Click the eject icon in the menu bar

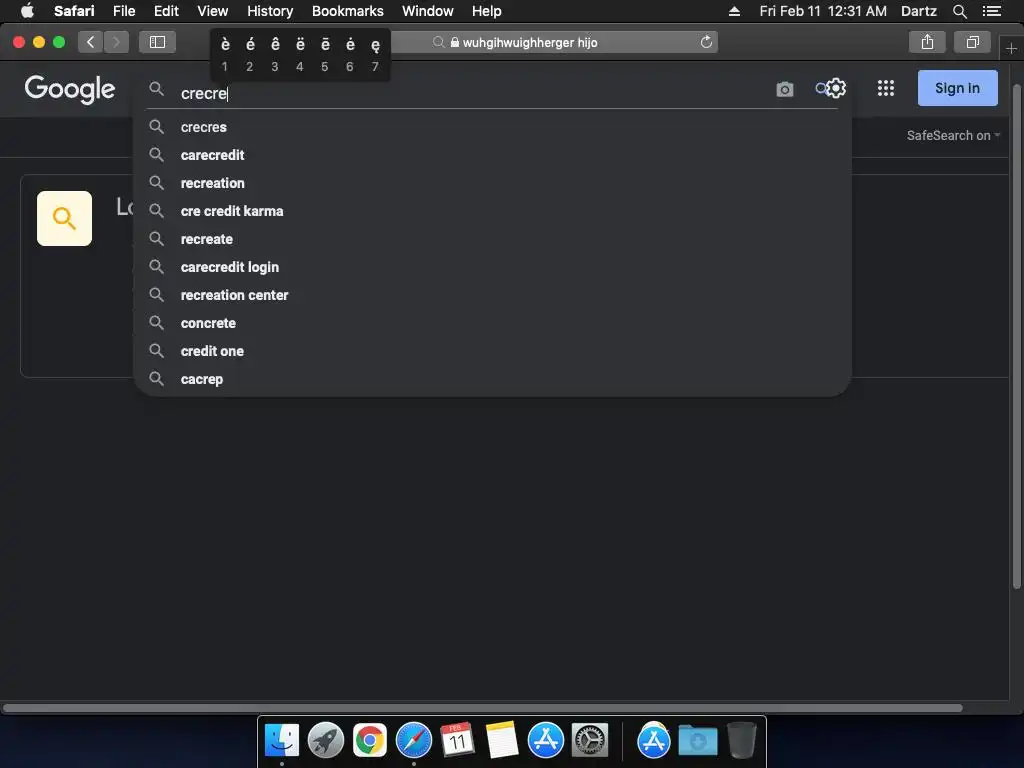coord(734,11)
